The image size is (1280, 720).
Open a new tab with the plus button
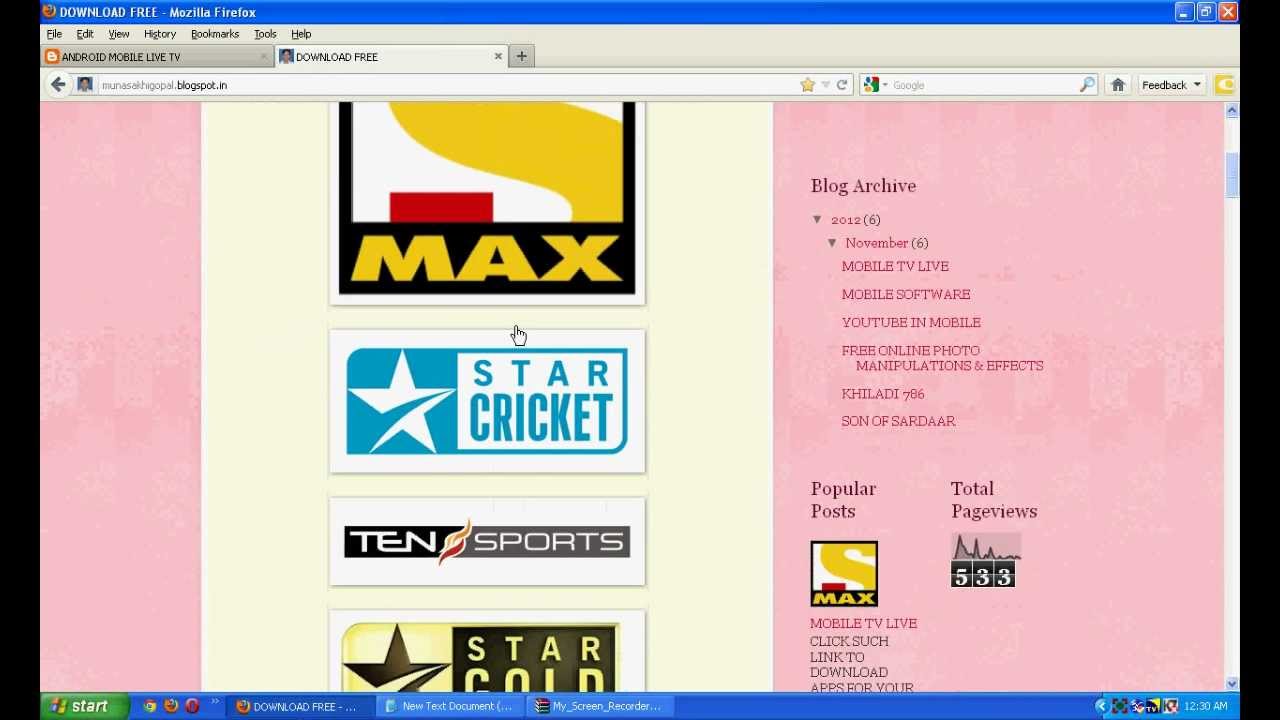[x=521, y=56]
